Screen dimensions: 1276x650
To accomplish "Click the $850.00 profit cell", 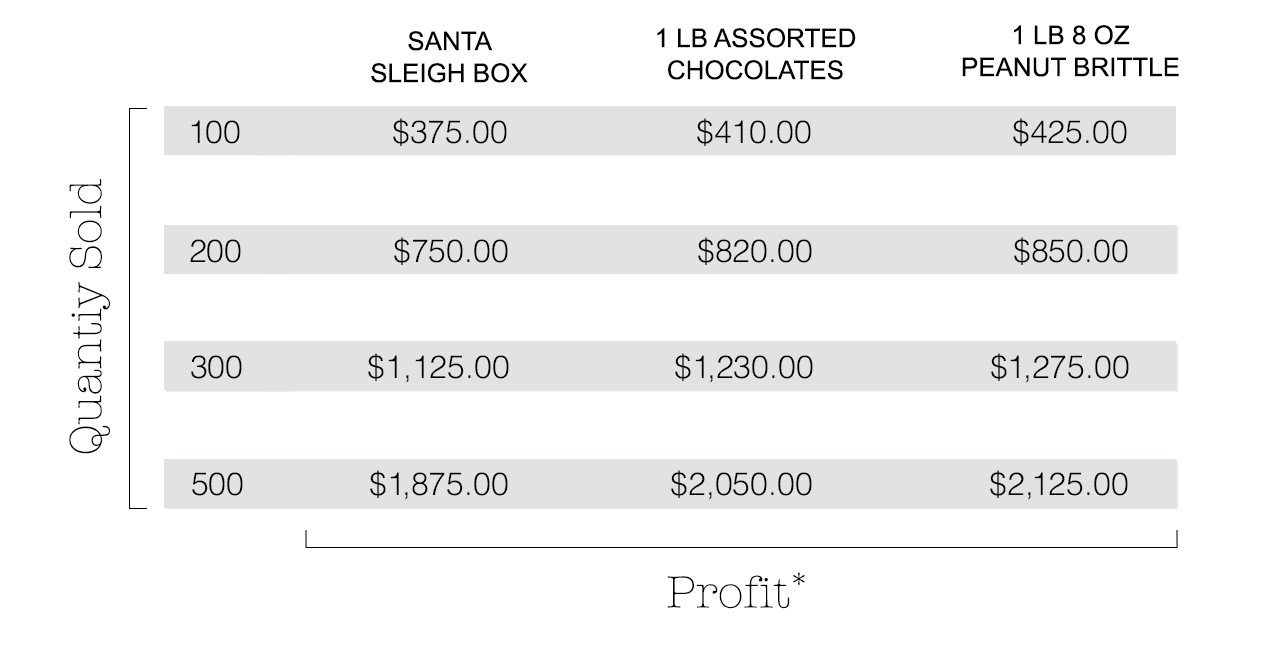I will coord(1070,251).
